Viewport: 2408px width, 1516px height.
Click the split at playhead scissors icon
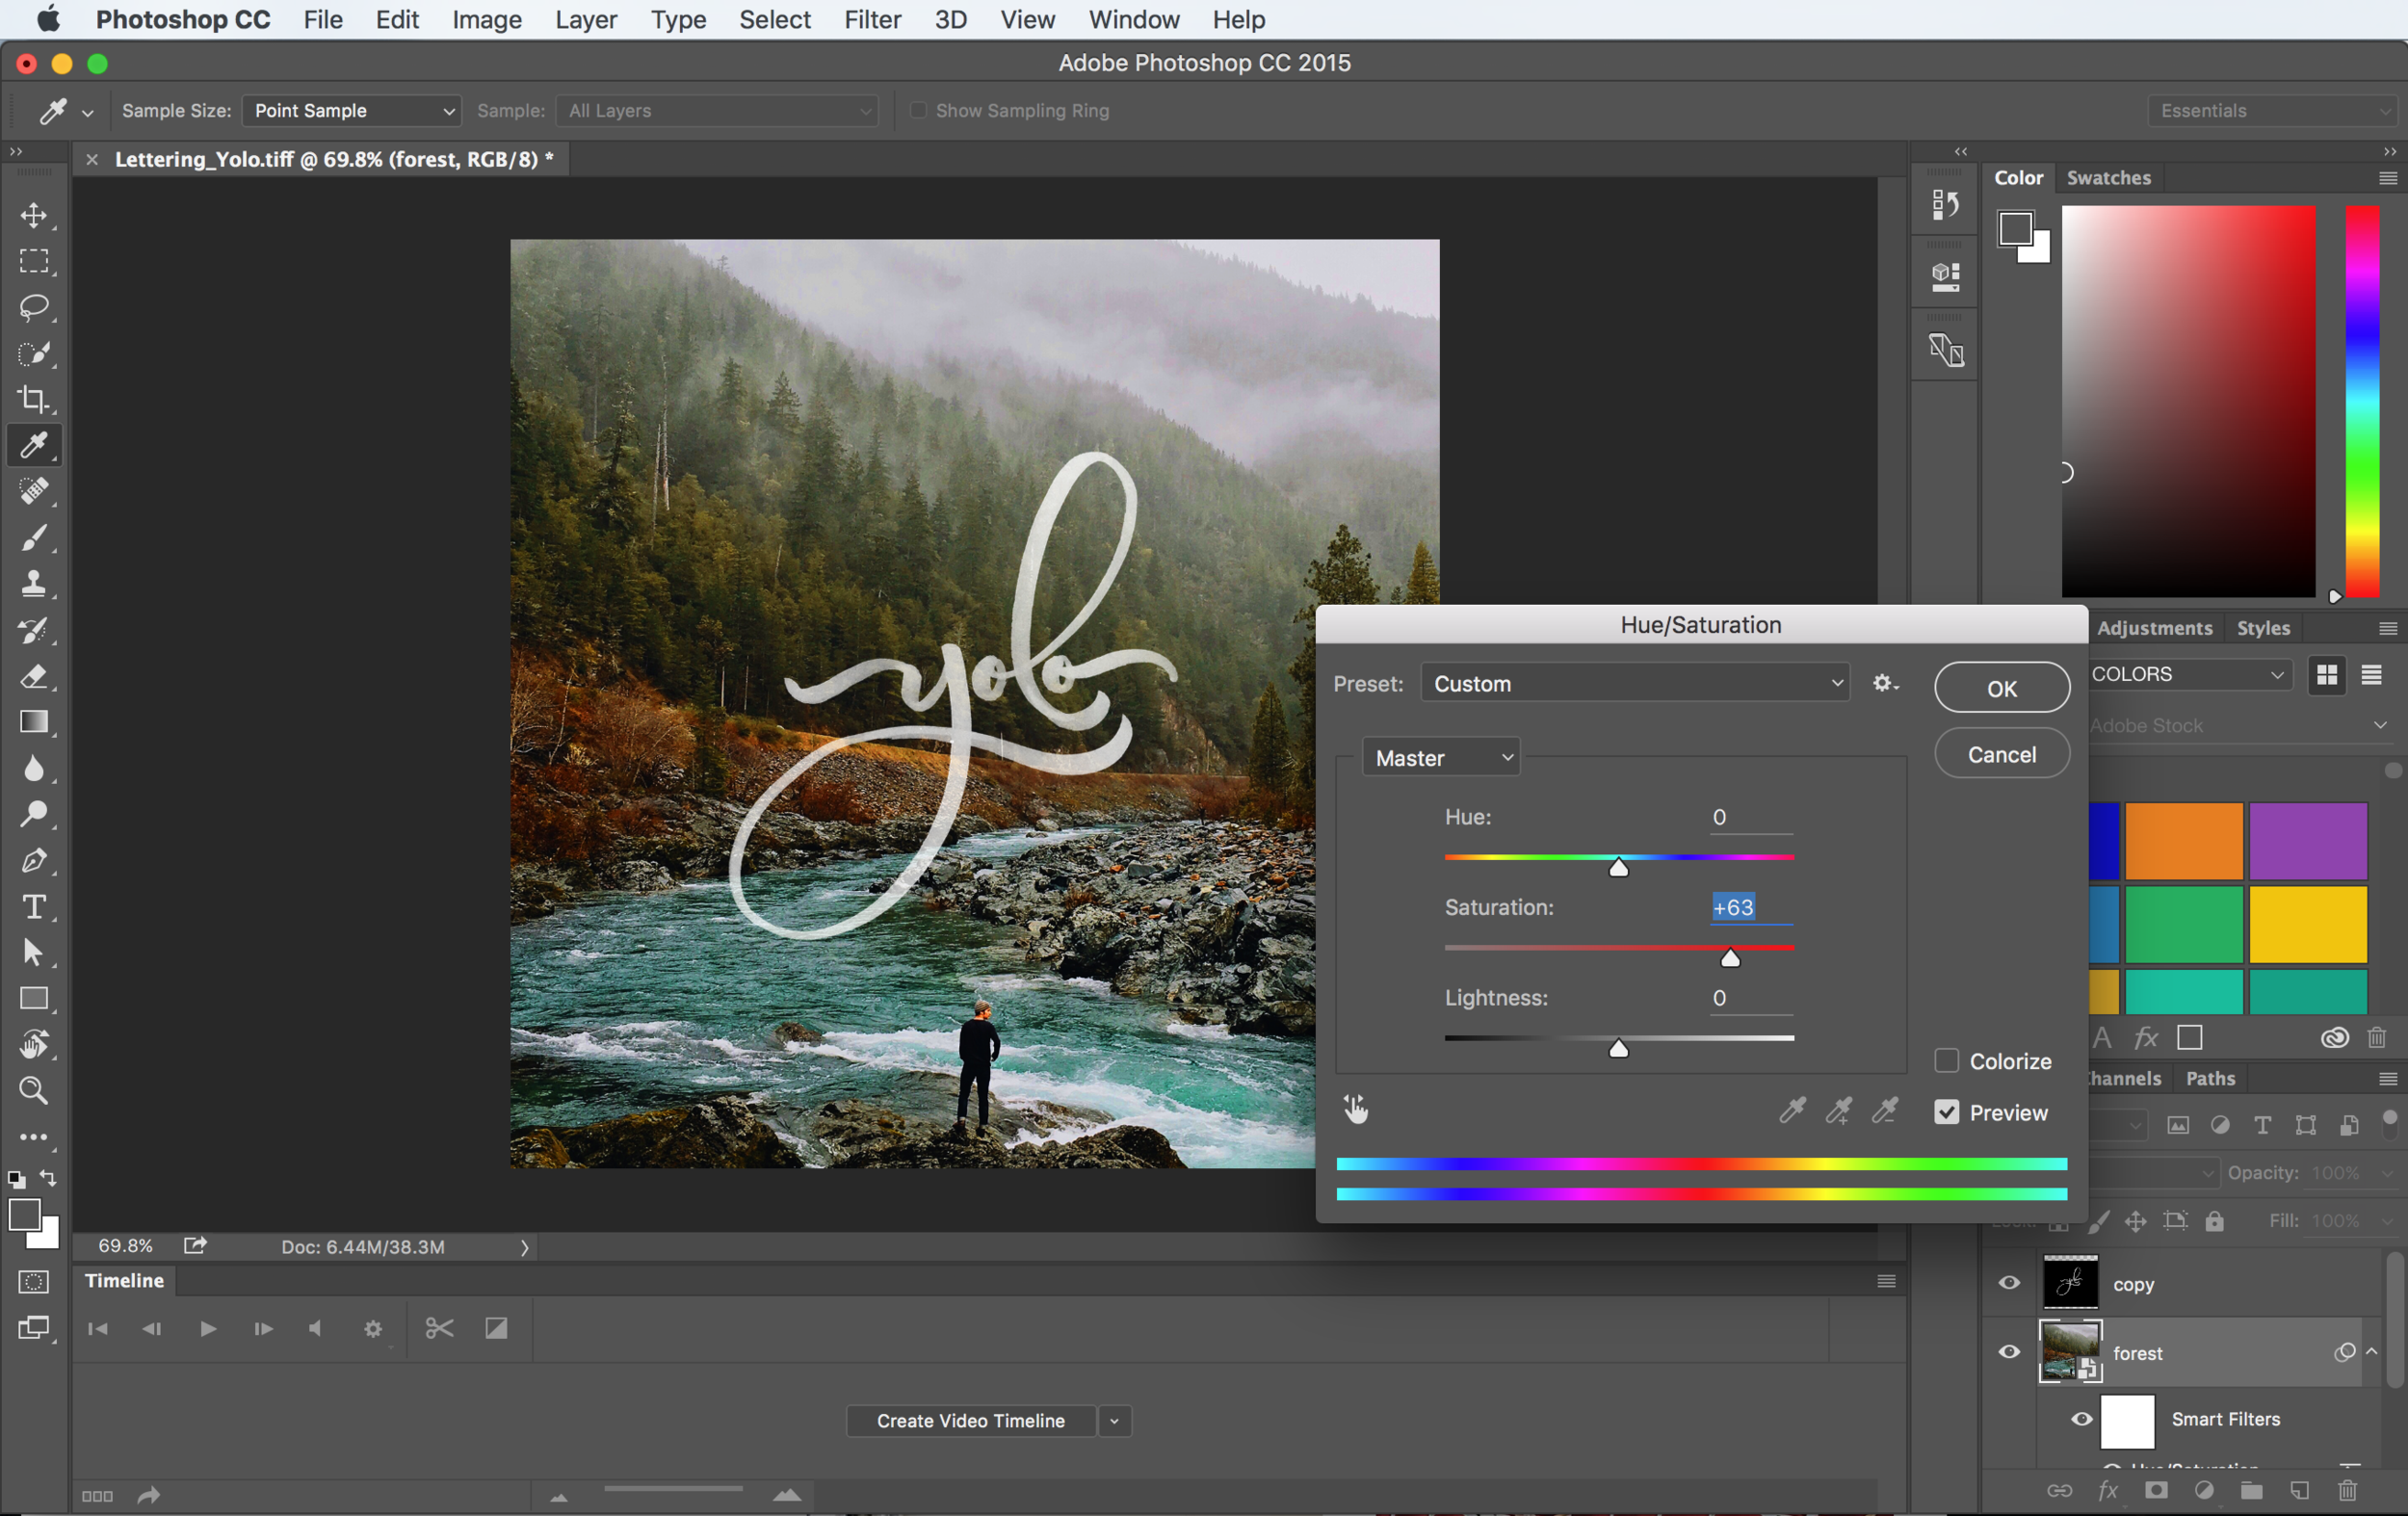pyautogui.click(x=439, y=1328)
